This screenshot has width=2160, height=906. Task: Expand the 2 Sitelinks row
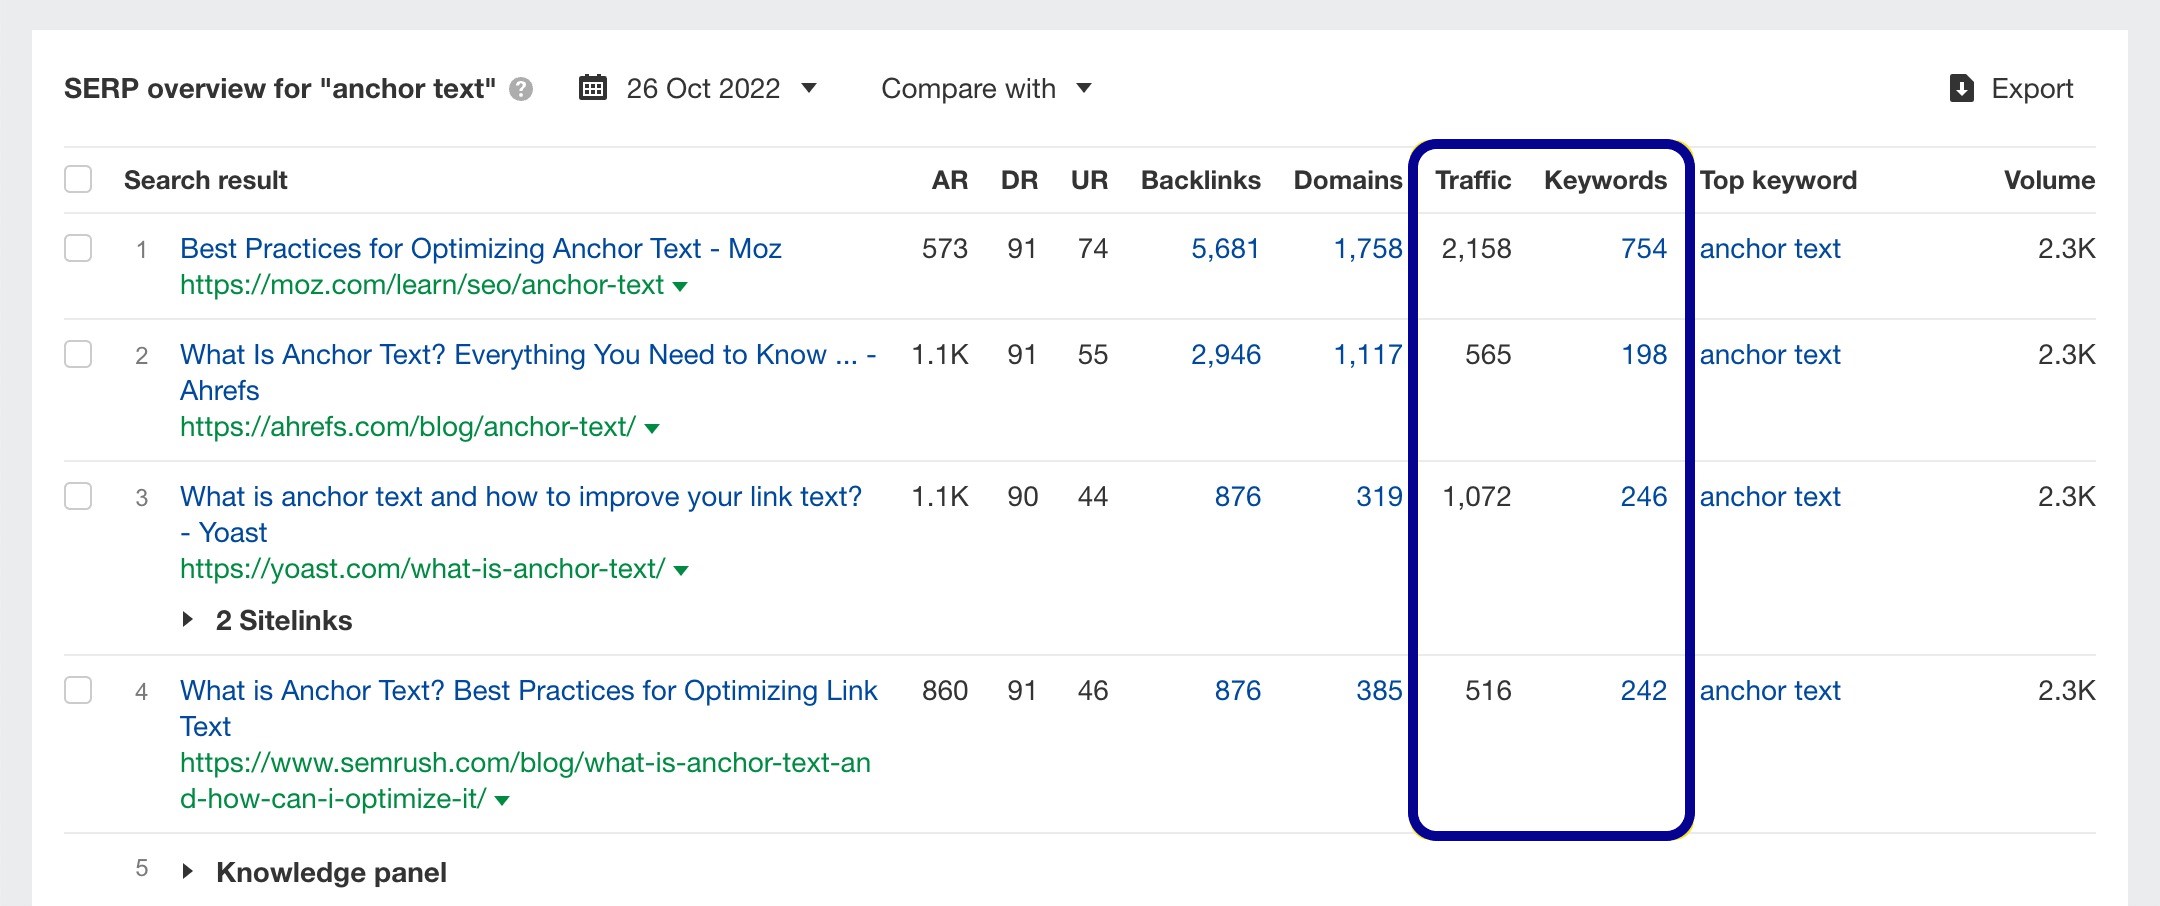tap(187, 620)
